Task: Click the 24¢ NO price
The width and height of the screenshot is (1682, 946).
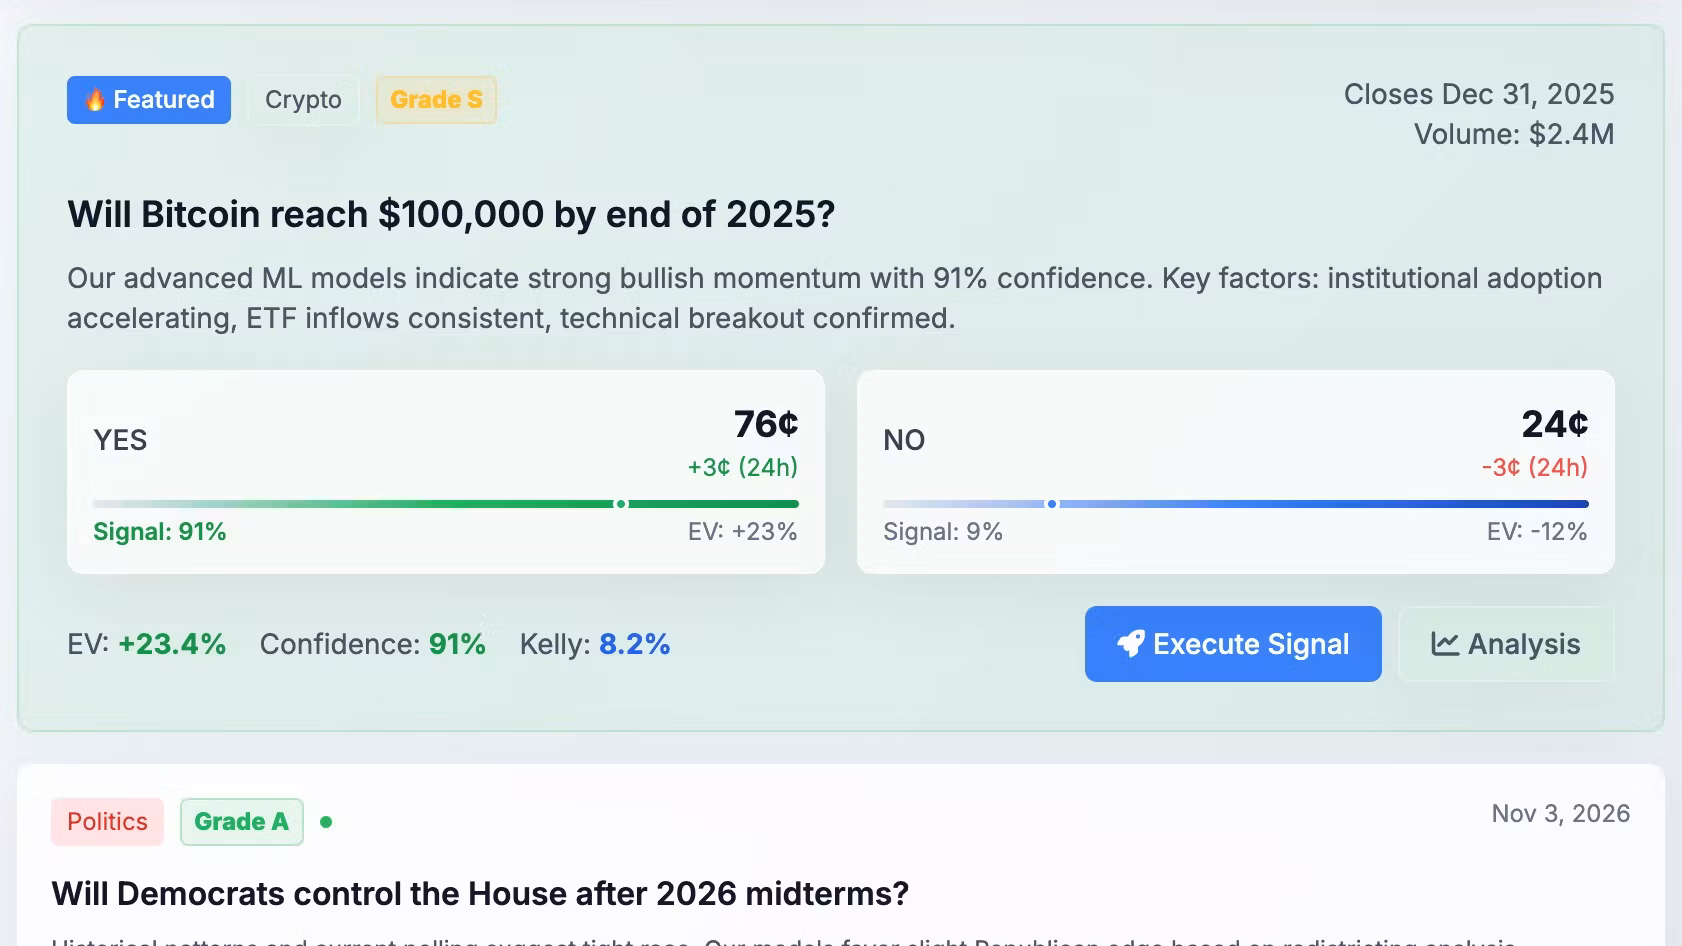Action: click(x=1555, y=425)
